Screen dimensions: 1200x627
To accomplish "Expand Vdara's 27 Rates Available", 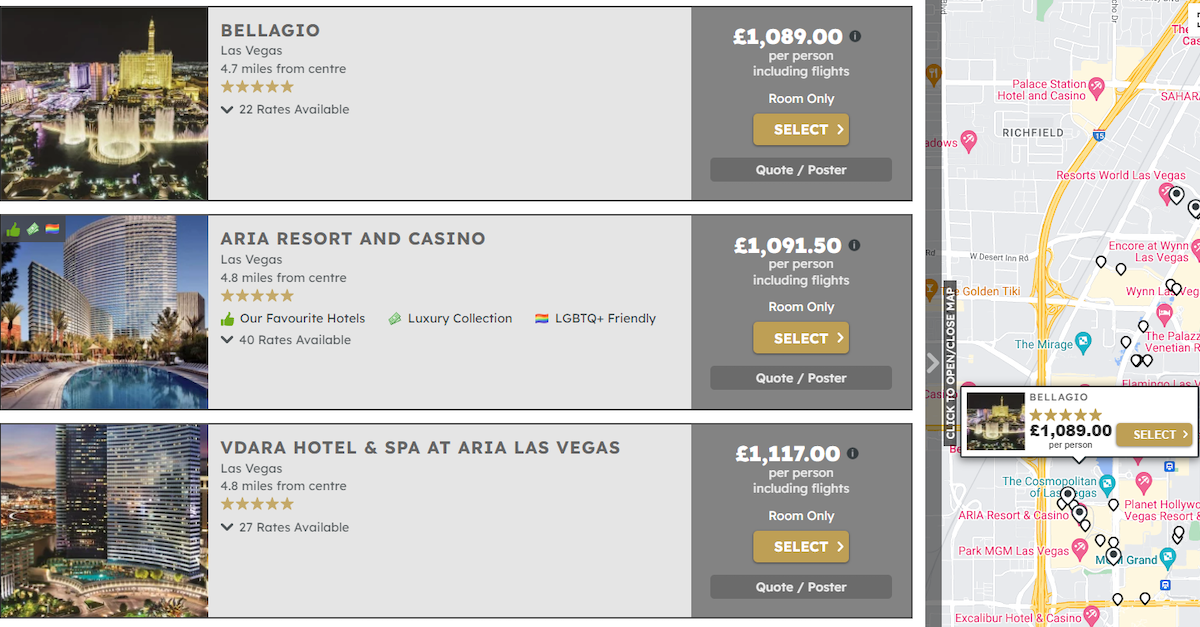I will pos(285,527).
